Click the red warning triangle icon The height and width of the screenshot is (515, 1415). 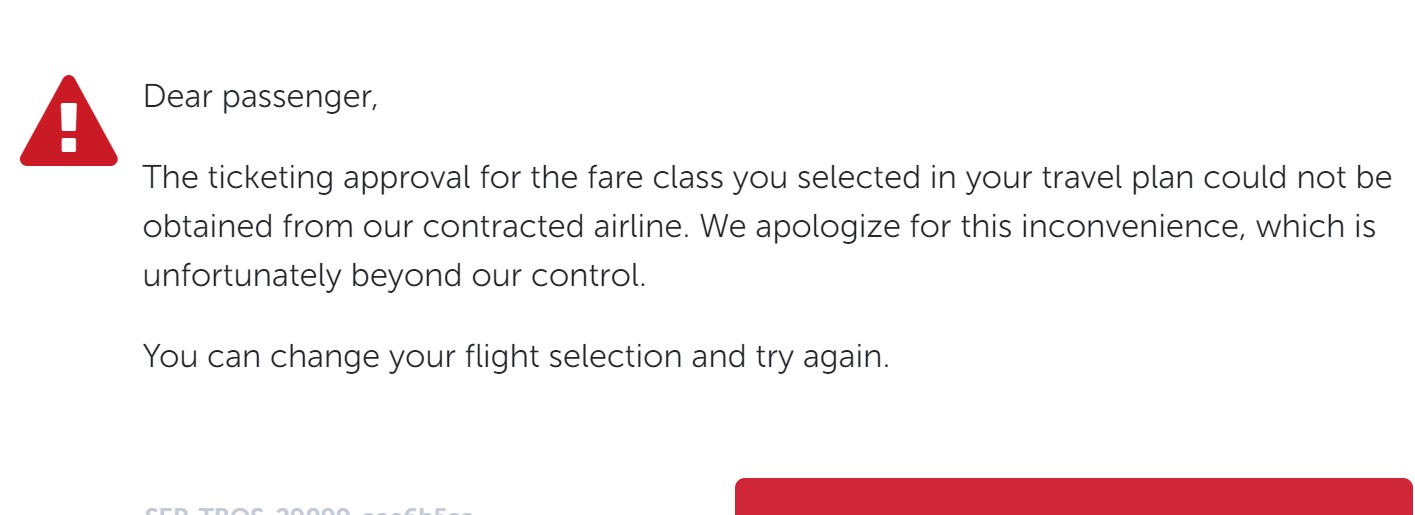point(69,123)
